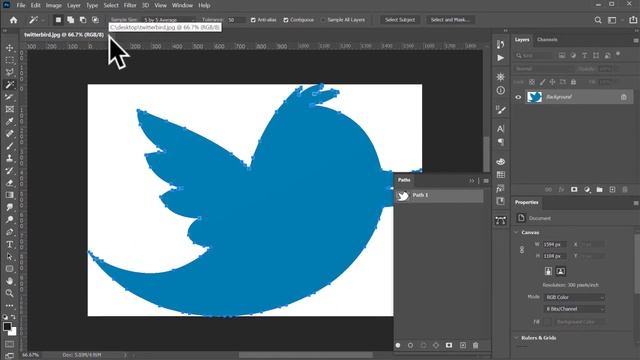Open the File menu
The width and height of the screenshot is (640, 360).
[21, 5]
